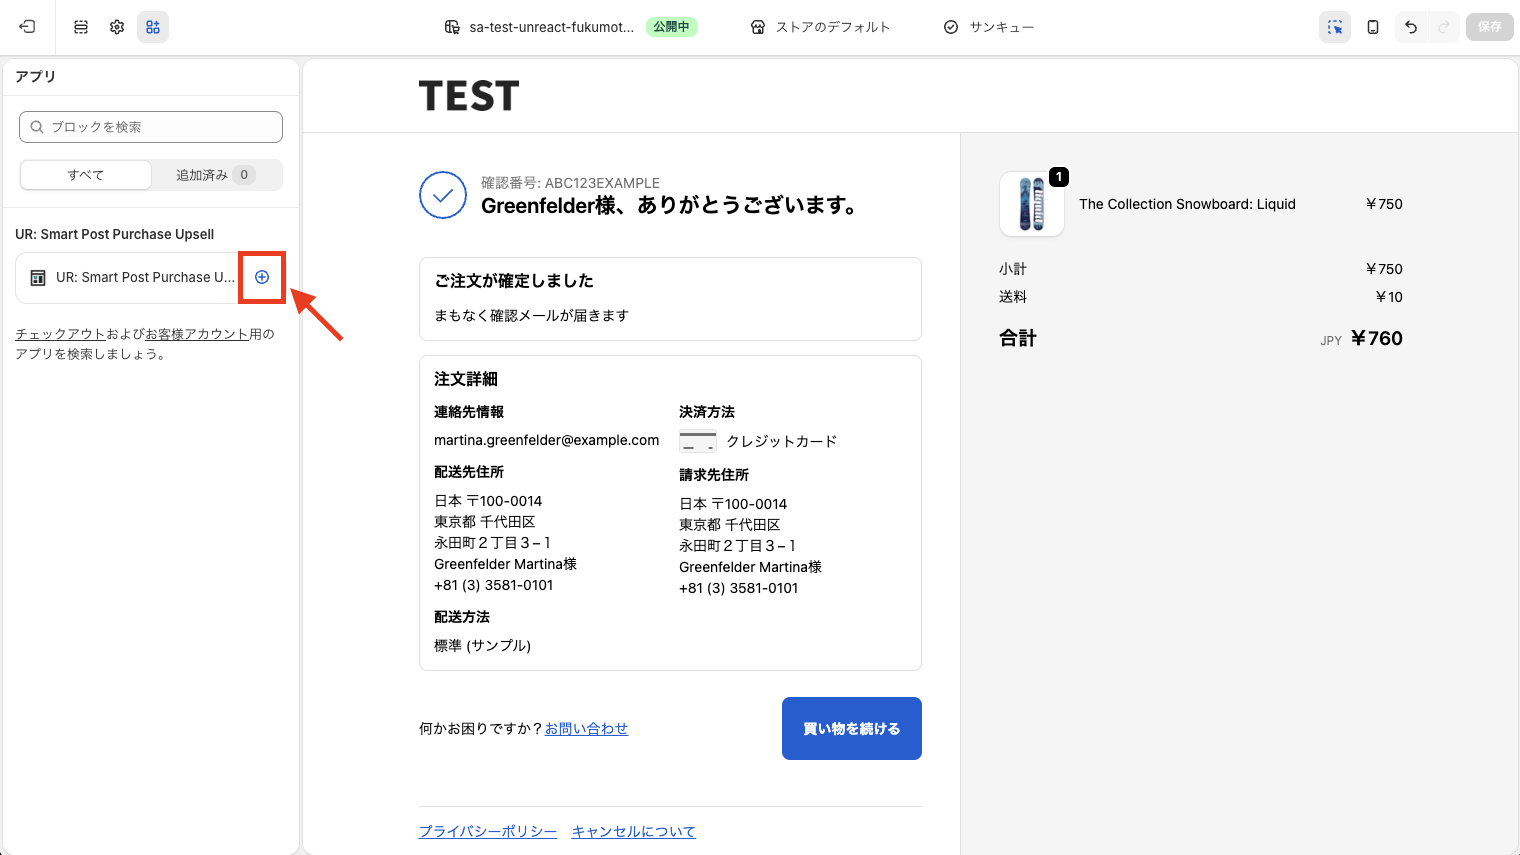Click the 送料 ¥10 amount
Image resolution: width=1520 pixels, height=855 pixels.
click(x=1389, y=297)
